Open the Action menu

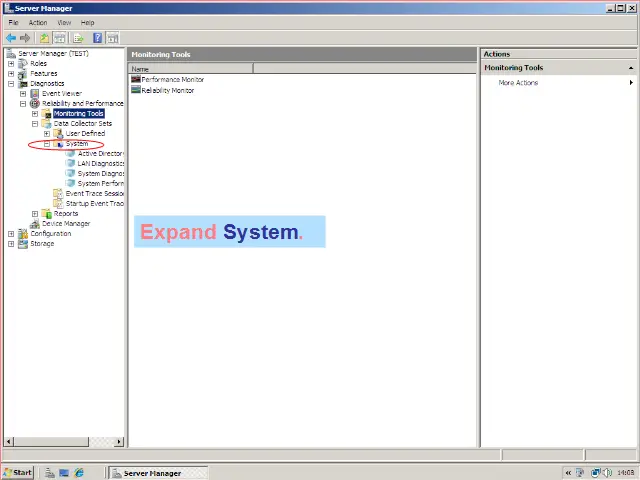(38, 22)
